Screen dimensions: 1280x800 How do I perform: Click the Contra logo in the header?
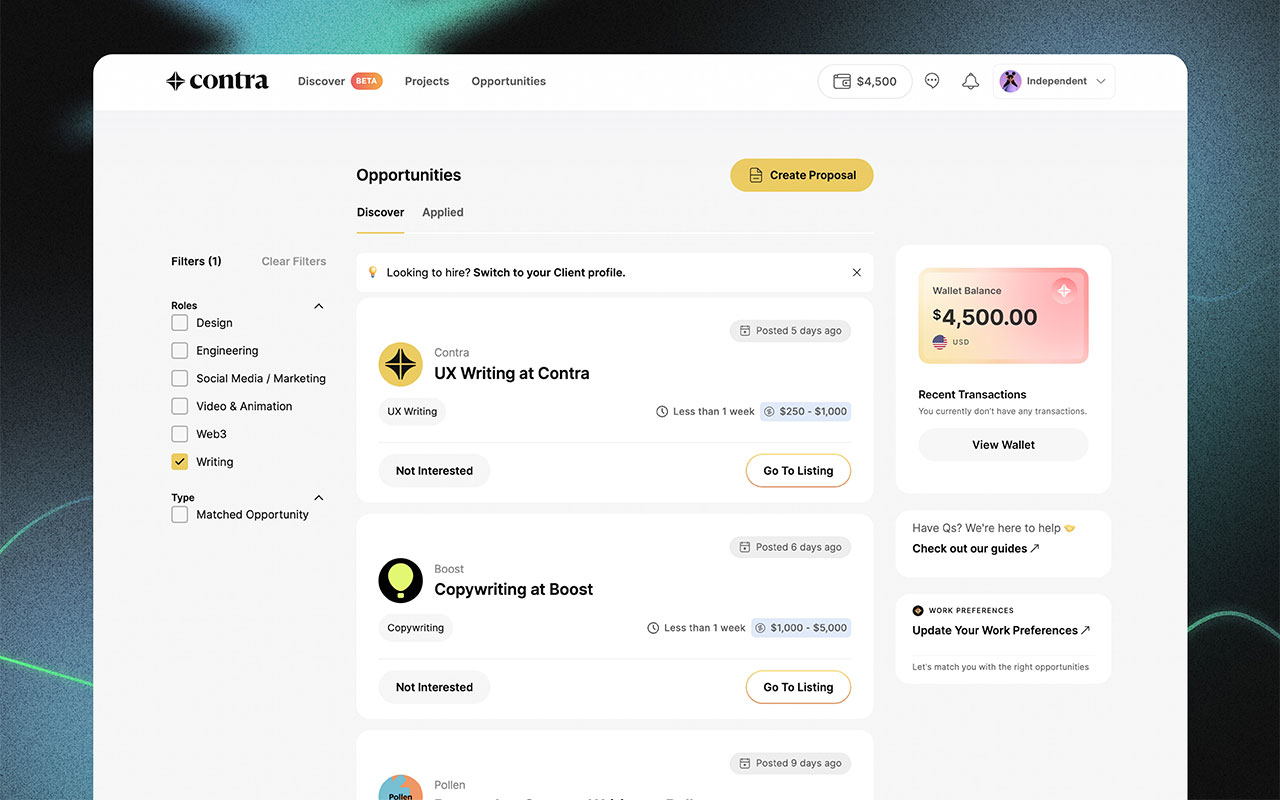pos(217,81)
